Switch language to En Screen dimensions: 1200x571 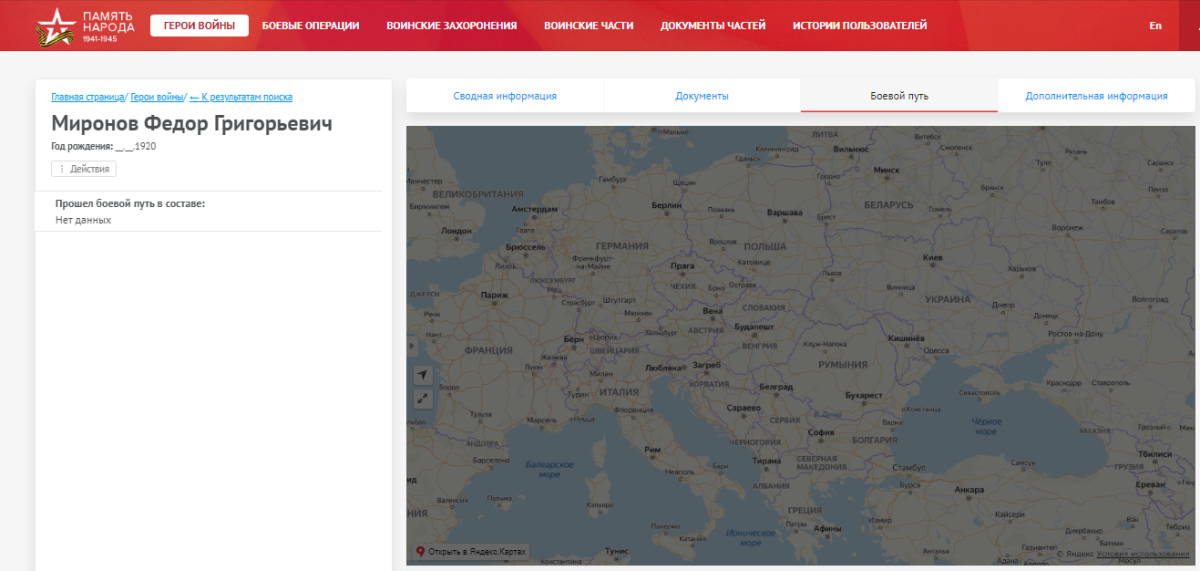1155,26
